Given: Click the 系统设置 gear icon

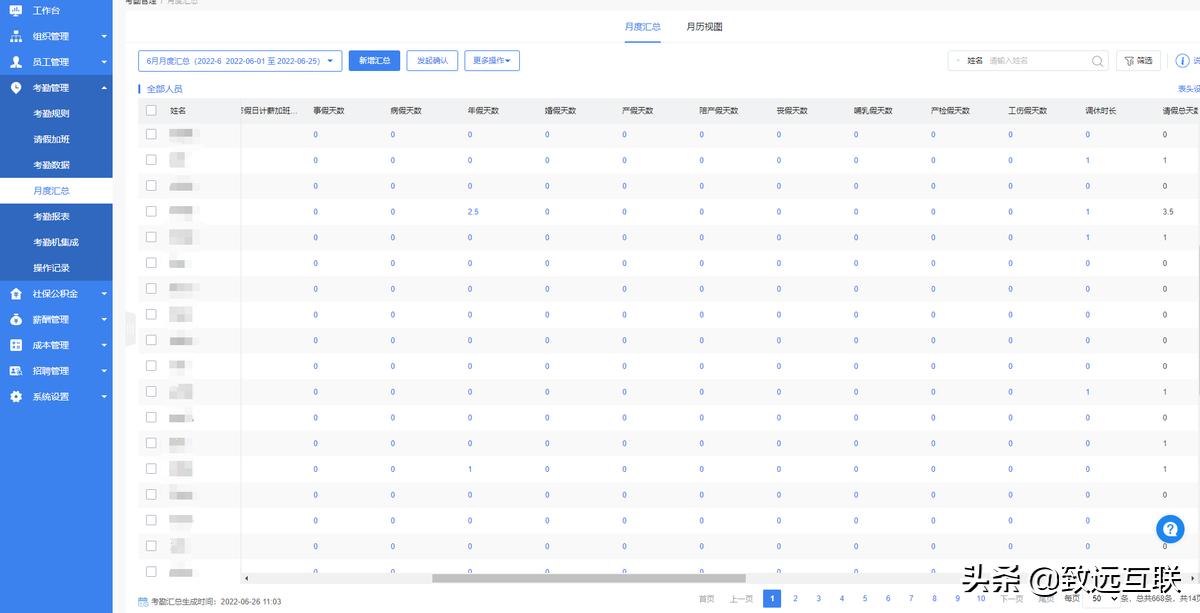Looking at the screenshot, I should 15,397.
